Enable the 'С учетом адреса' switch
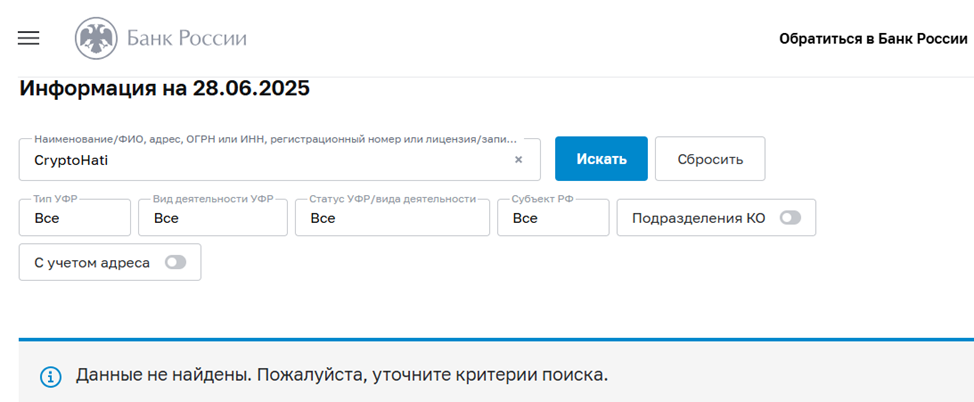974x402 pixels. 175,262
